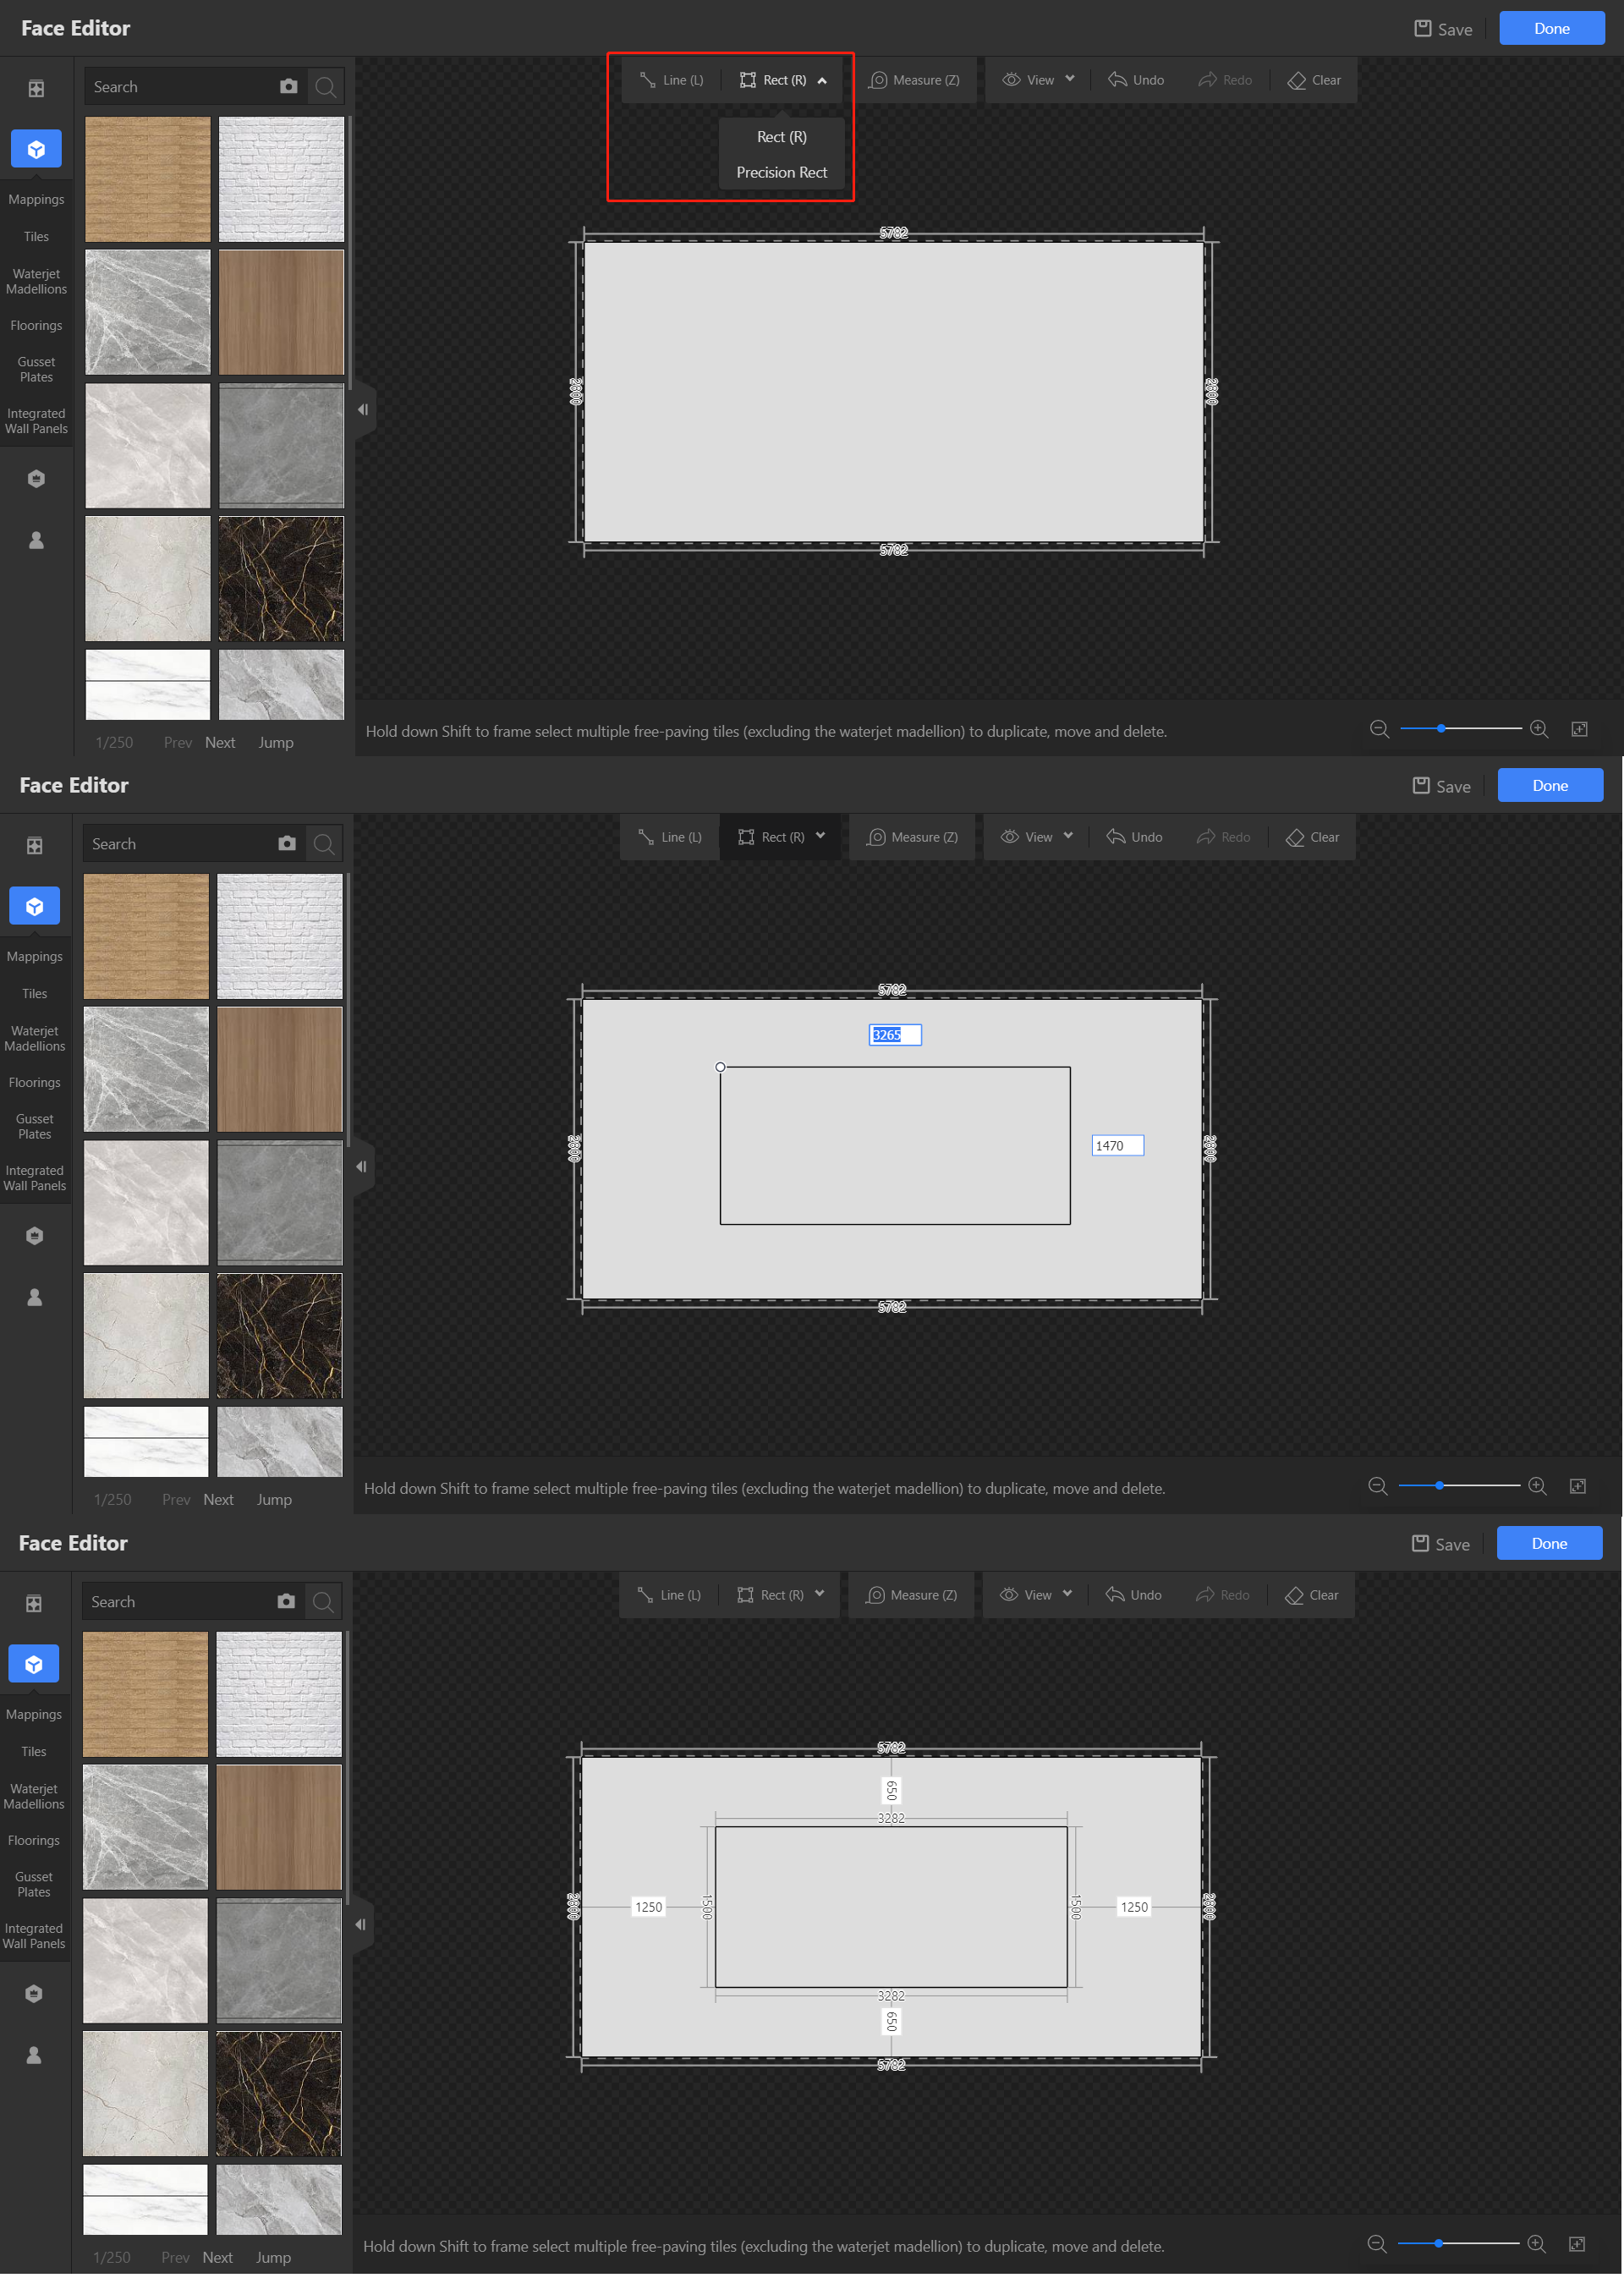The image size is (1624, 2278).
Task: Select the Line (L) tool in topmost toolbar
Action: [x=672, y=80]
